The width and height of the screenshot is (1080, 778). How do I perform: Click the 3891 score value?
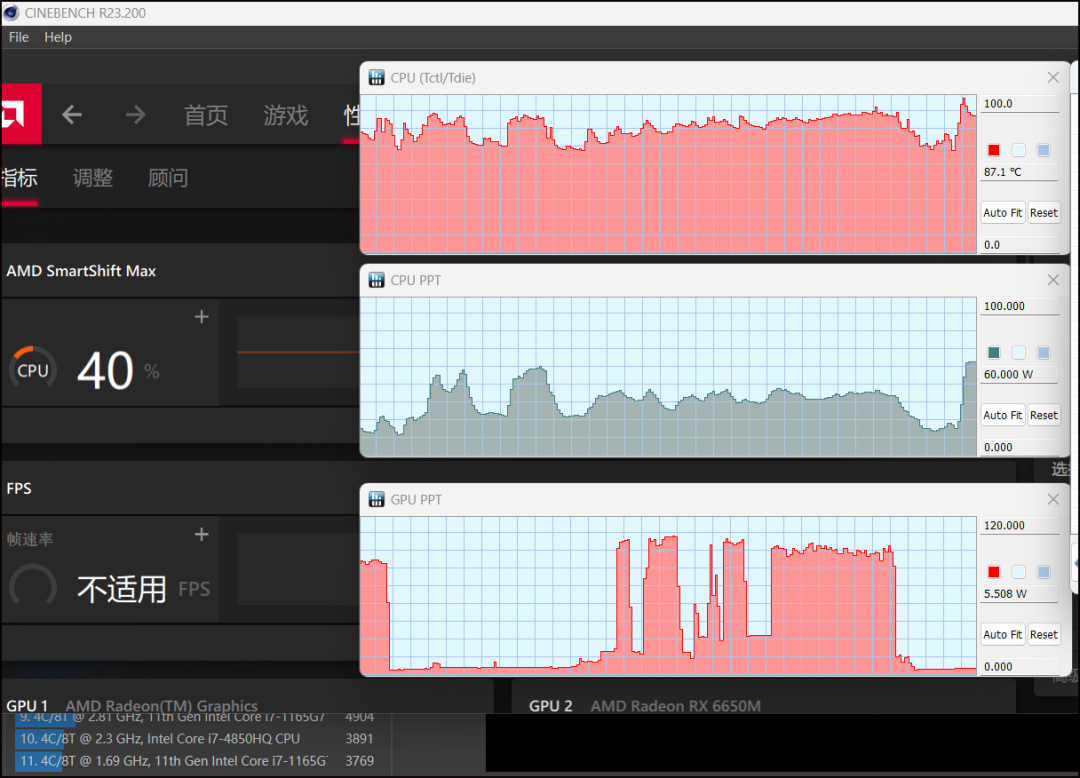click(360, 739)
